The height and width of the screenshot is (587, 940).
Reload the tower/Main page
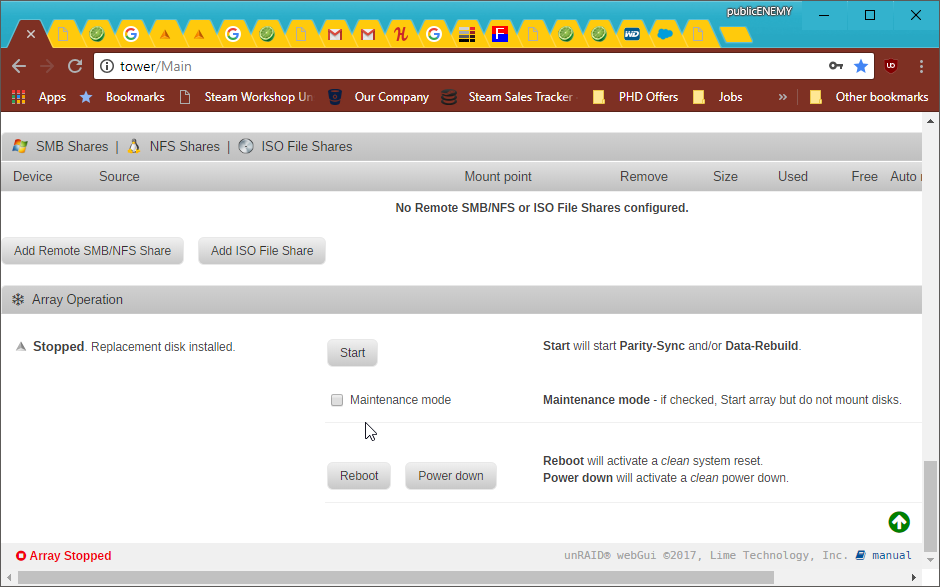point(75,66)
